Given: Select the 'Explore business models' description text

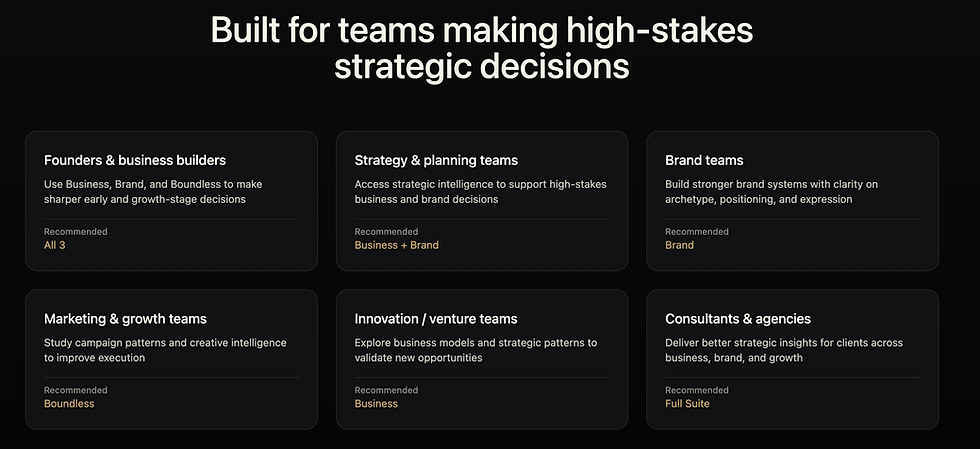Looking at the screenshot, I should point(476,350).
